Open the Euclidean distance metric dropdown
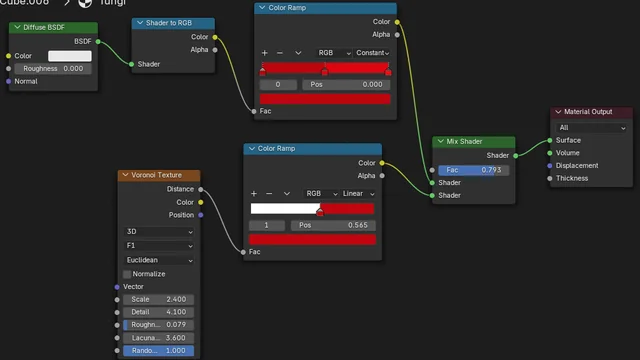 coord(159,260)
